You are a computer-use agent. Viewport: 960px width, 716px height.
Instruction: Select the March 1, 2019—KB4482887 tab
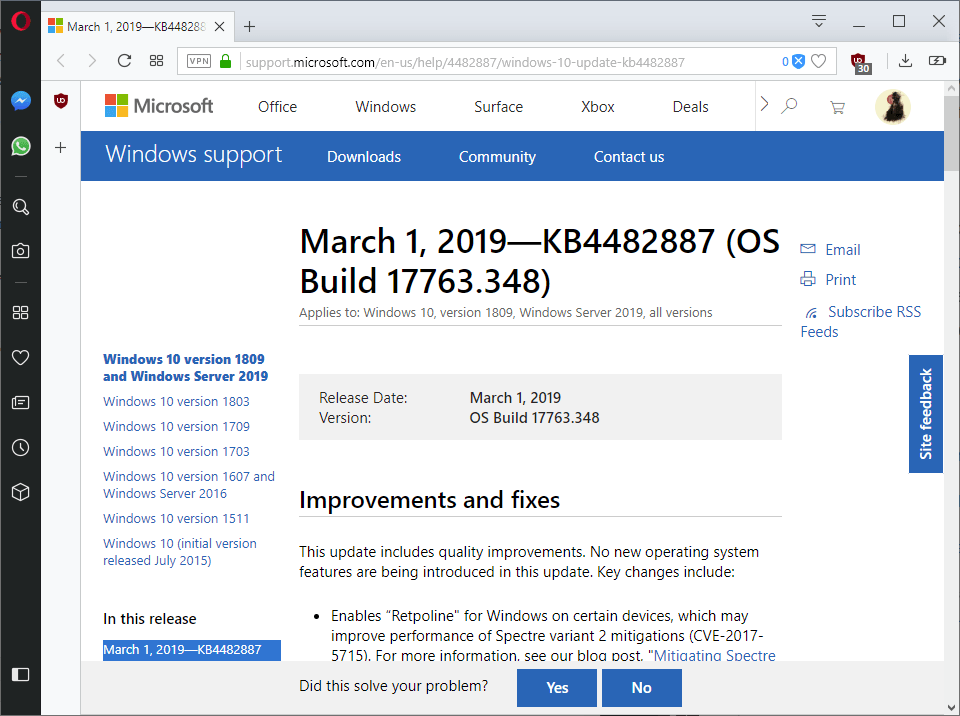(137, 26)
